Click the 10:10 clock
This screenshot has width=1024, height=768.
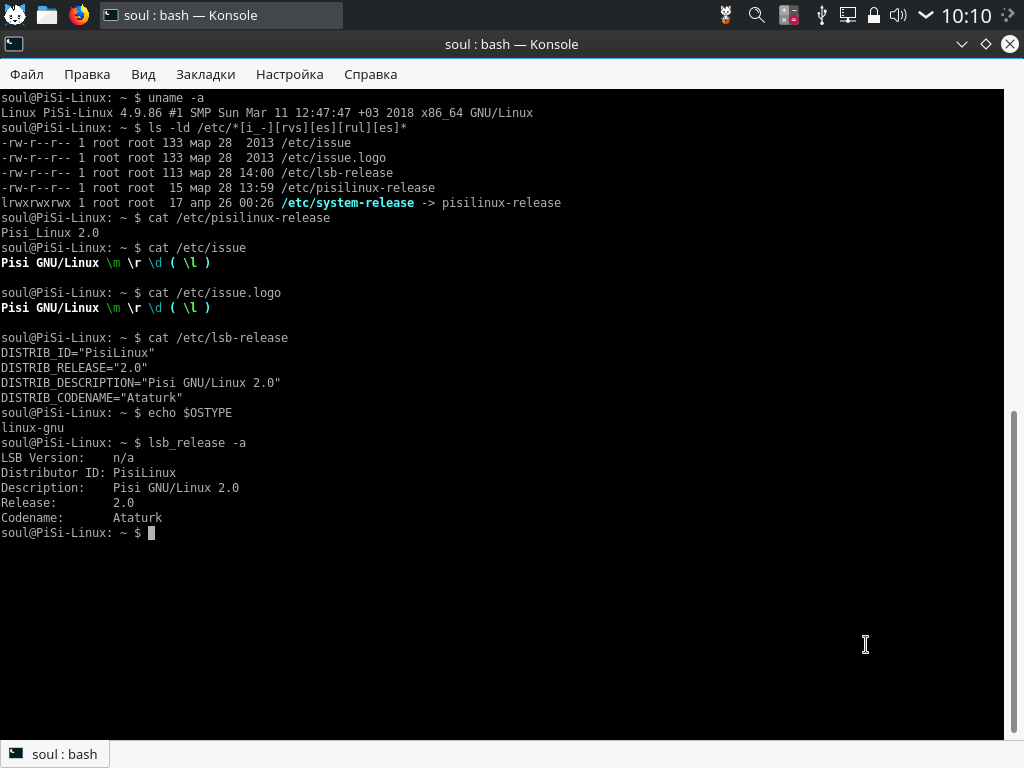point(967,15)
